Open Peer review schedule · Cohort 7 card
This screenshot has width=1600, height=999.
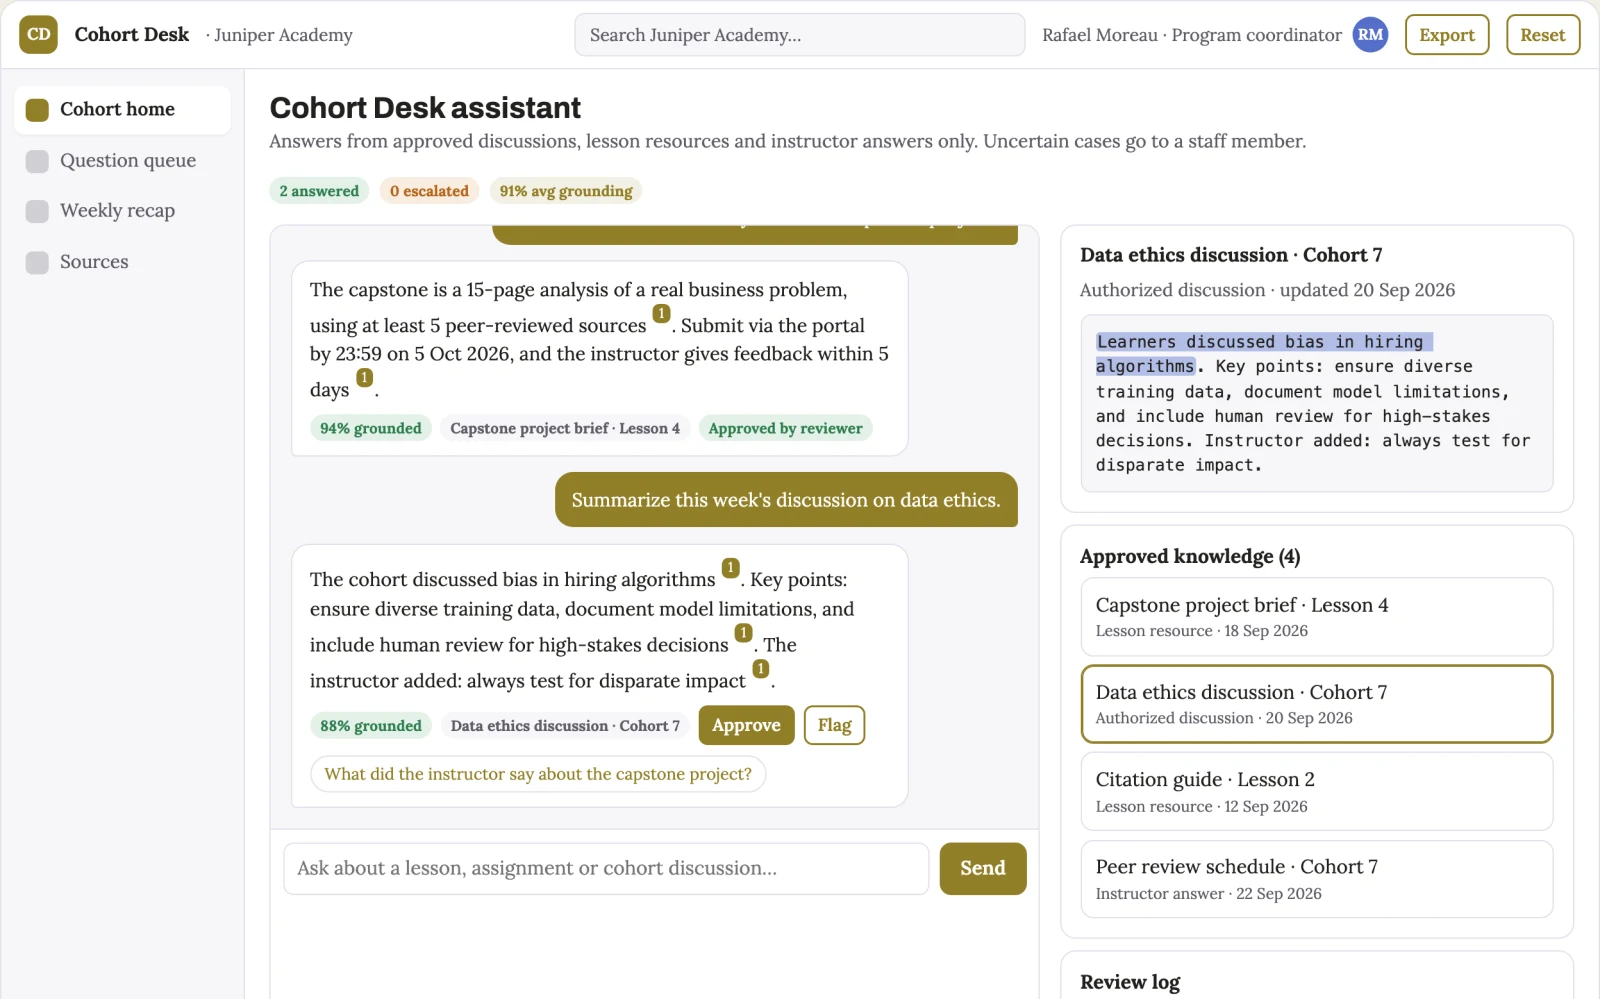[1317, 879]
